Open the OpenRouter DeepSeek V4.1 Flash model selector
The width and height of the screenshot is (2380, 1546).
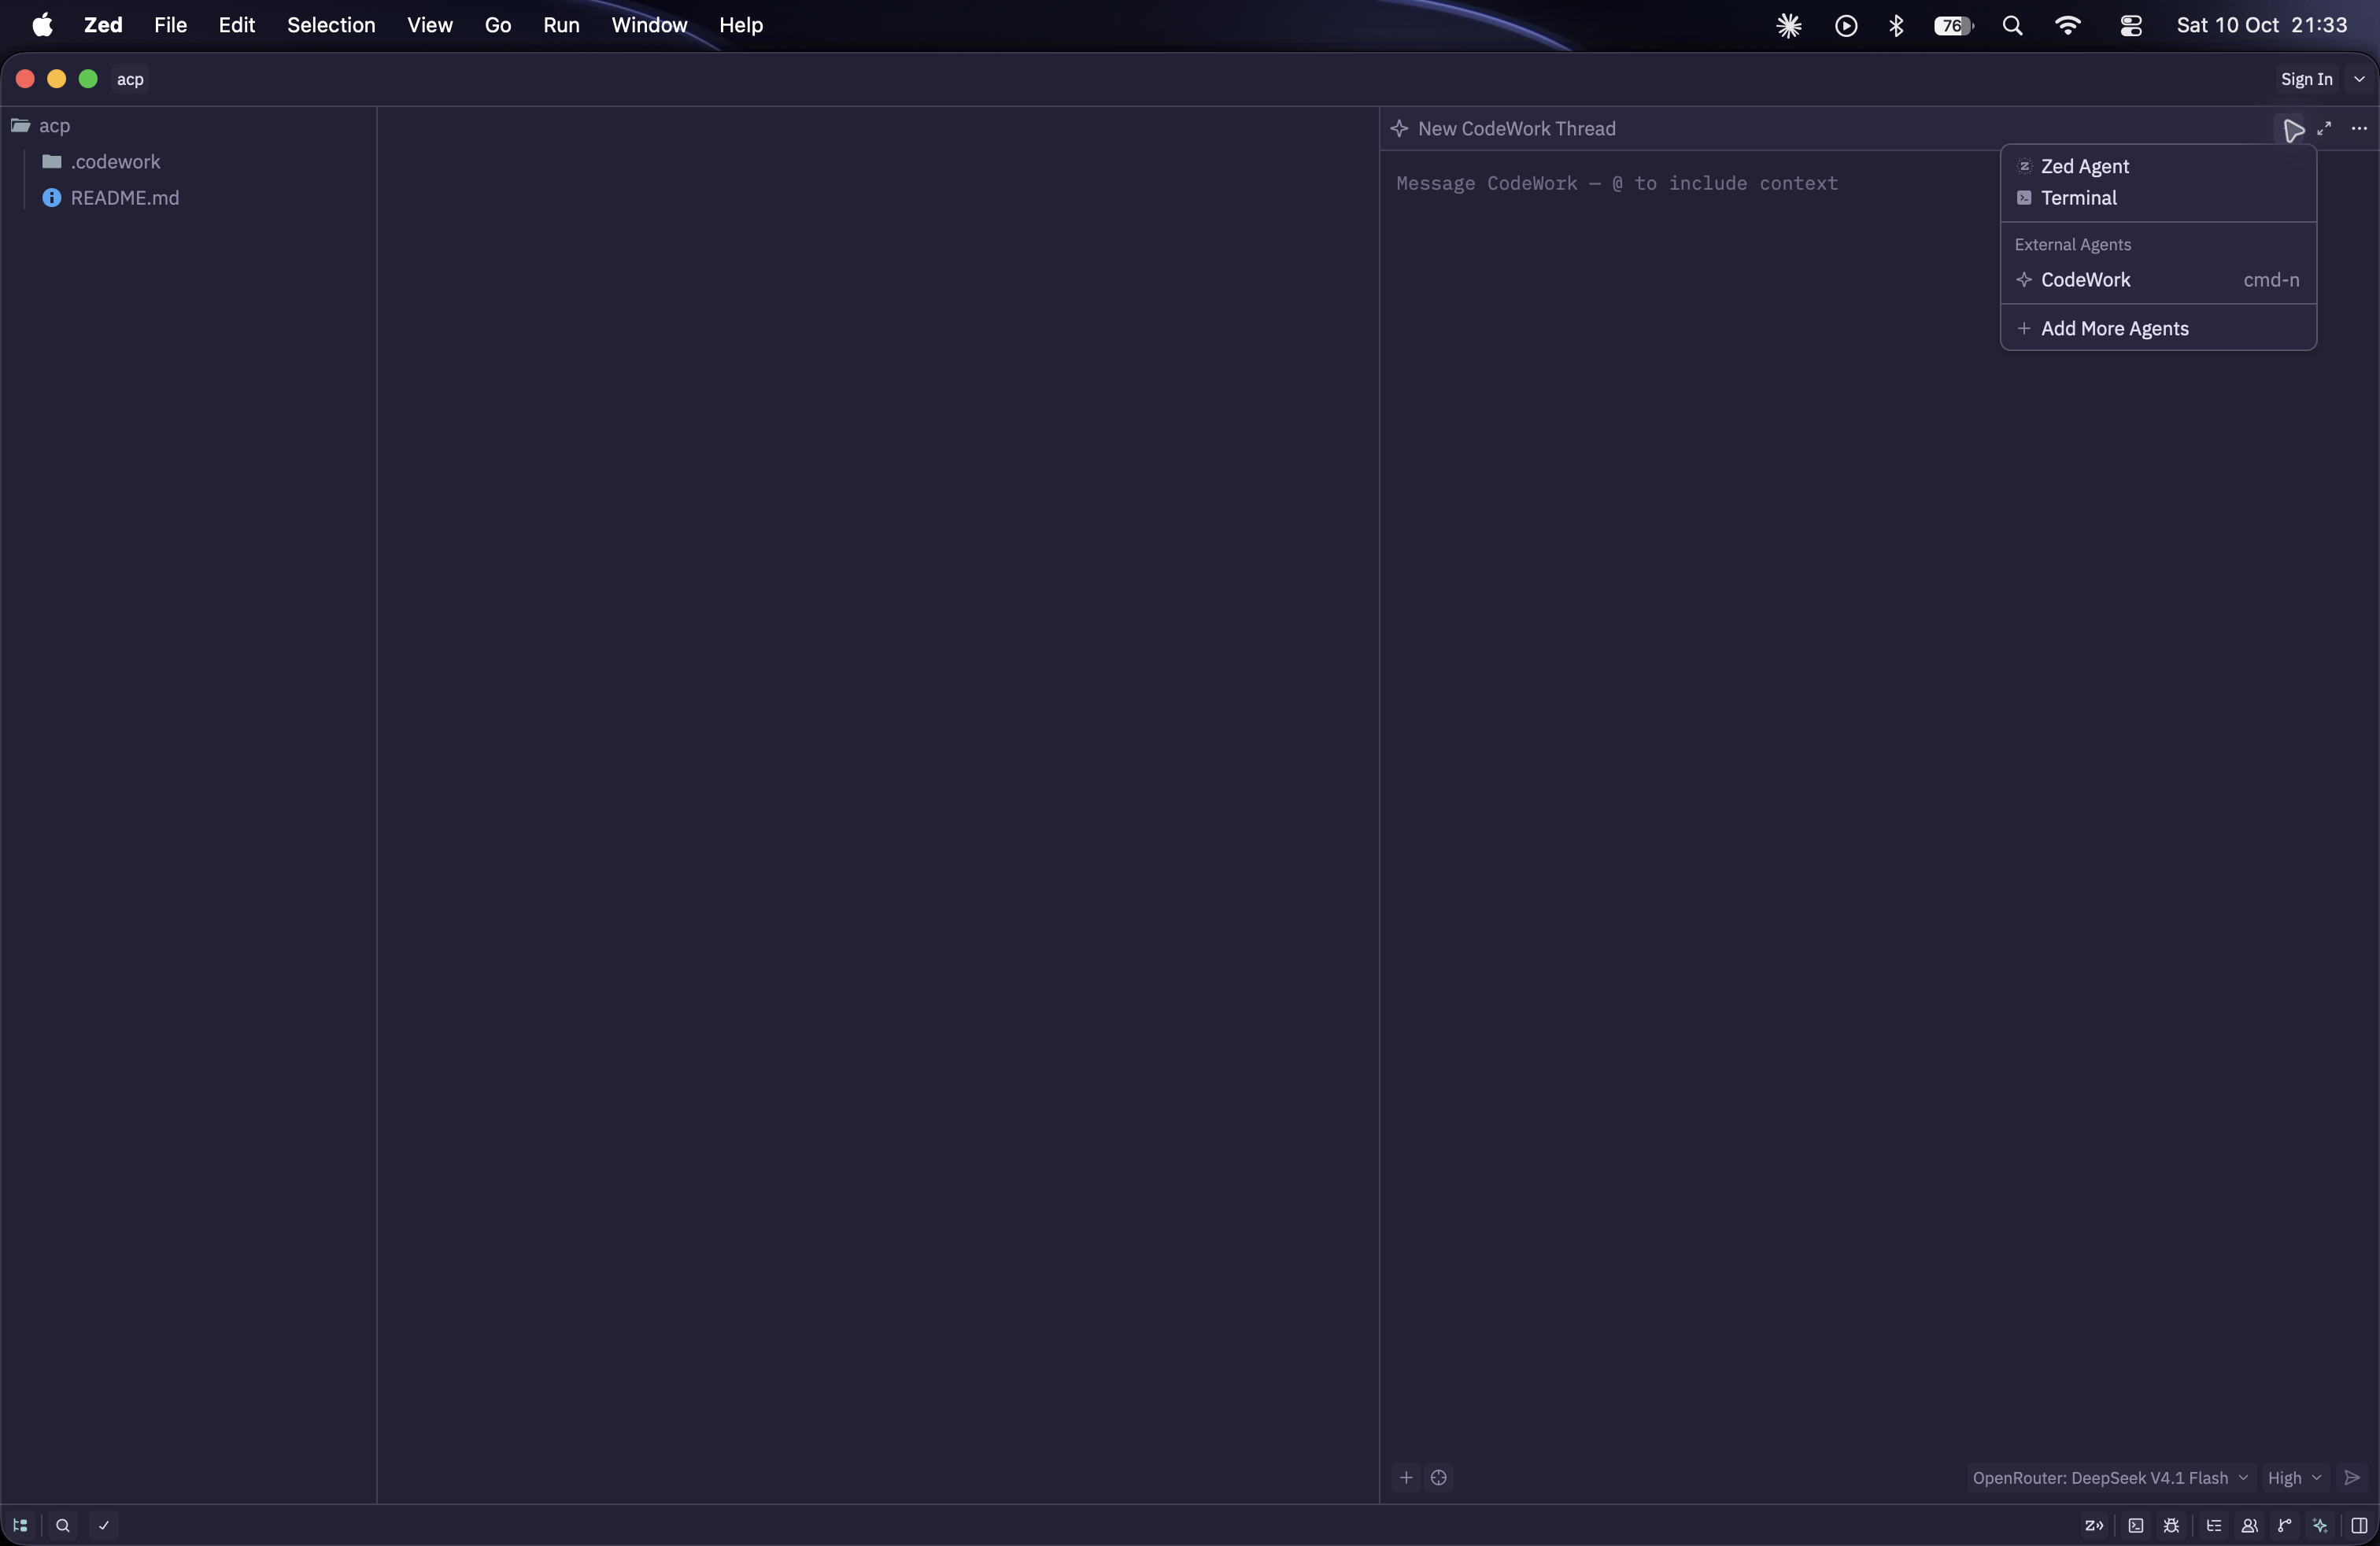pos(2110,1477)
